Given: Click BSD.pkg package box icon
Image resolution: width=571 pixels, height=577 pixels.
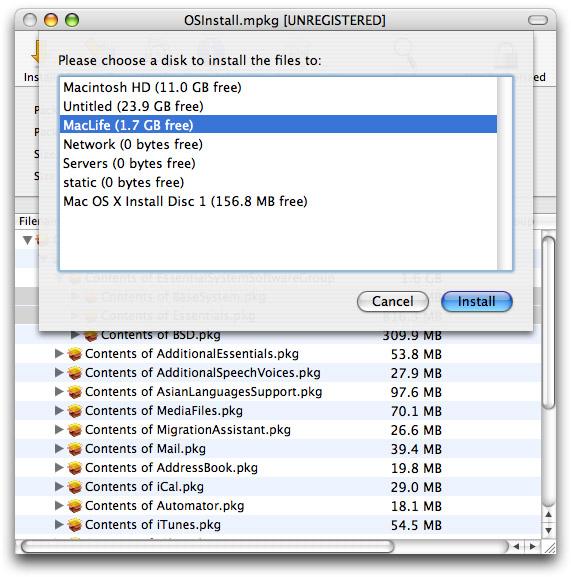Looking at the screenshot, I should pos(91,335).
